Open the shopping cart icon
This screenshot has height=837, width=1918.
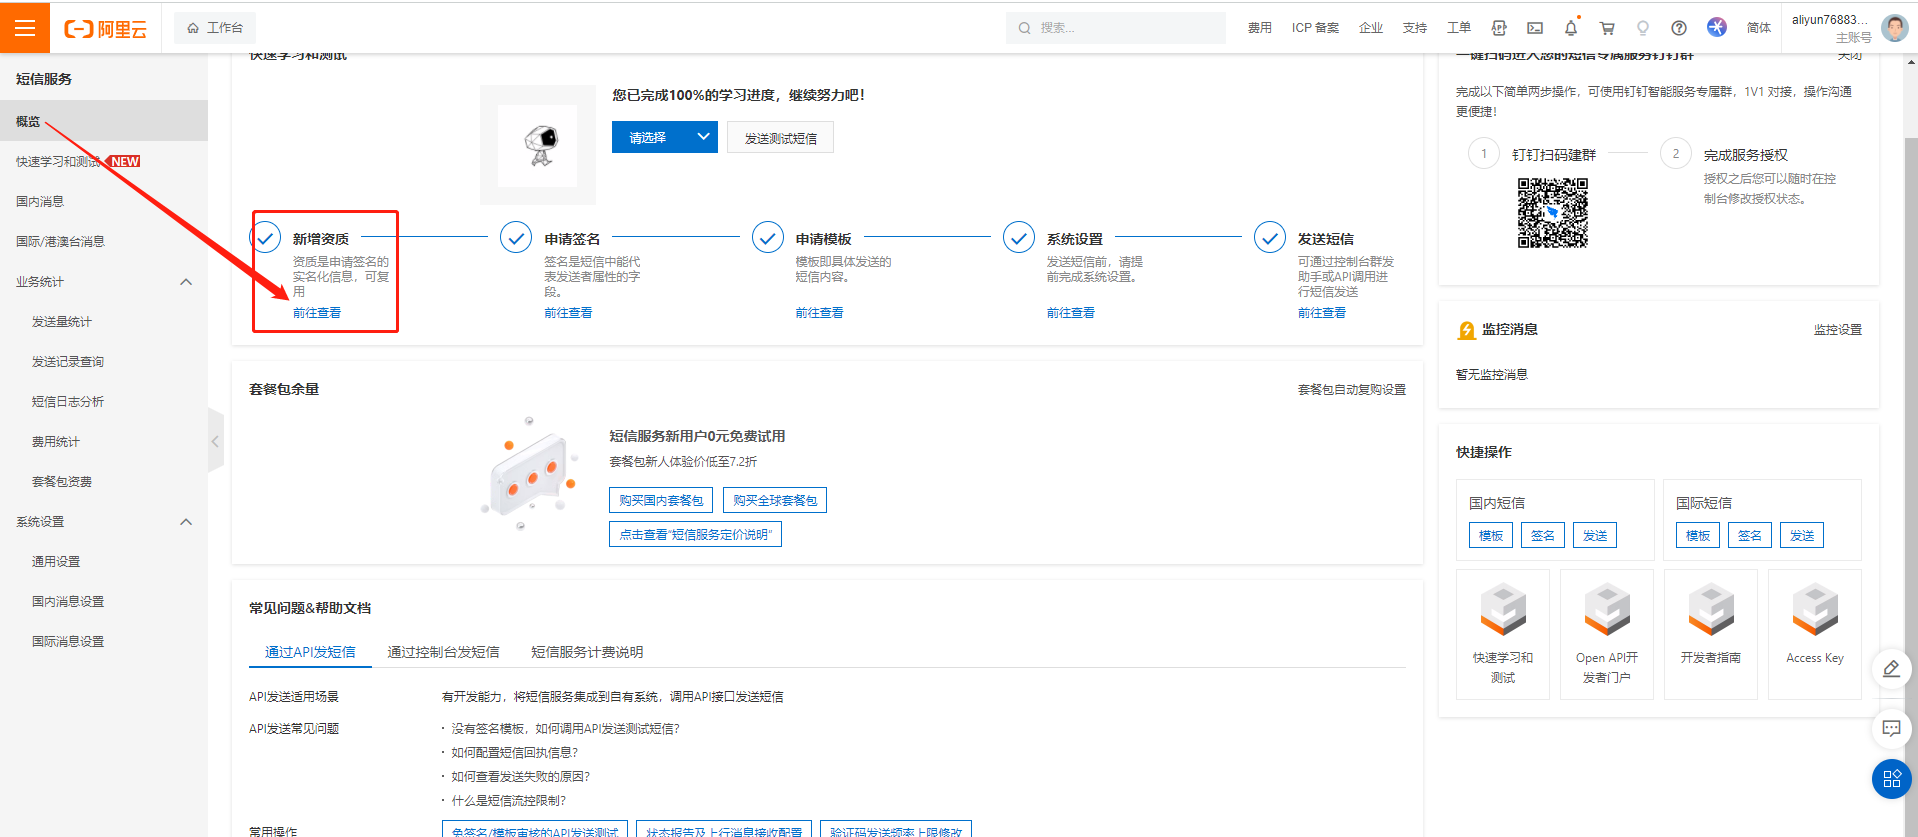click(x=1607, y=28)
